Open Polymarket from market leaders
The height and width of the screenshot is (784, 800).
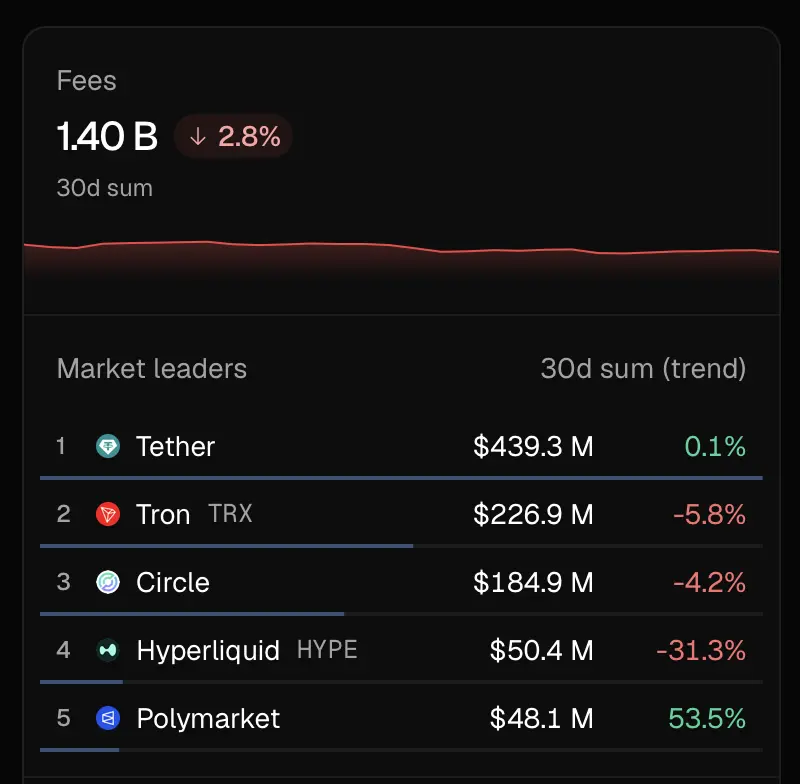[208, 719]
